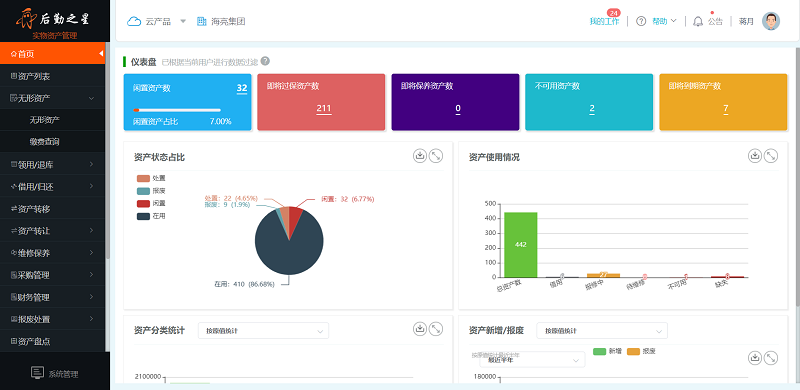This screenshot has width=800, height=390.
Task: Download the 资产分类统计 chart
Action: point(420,329)
